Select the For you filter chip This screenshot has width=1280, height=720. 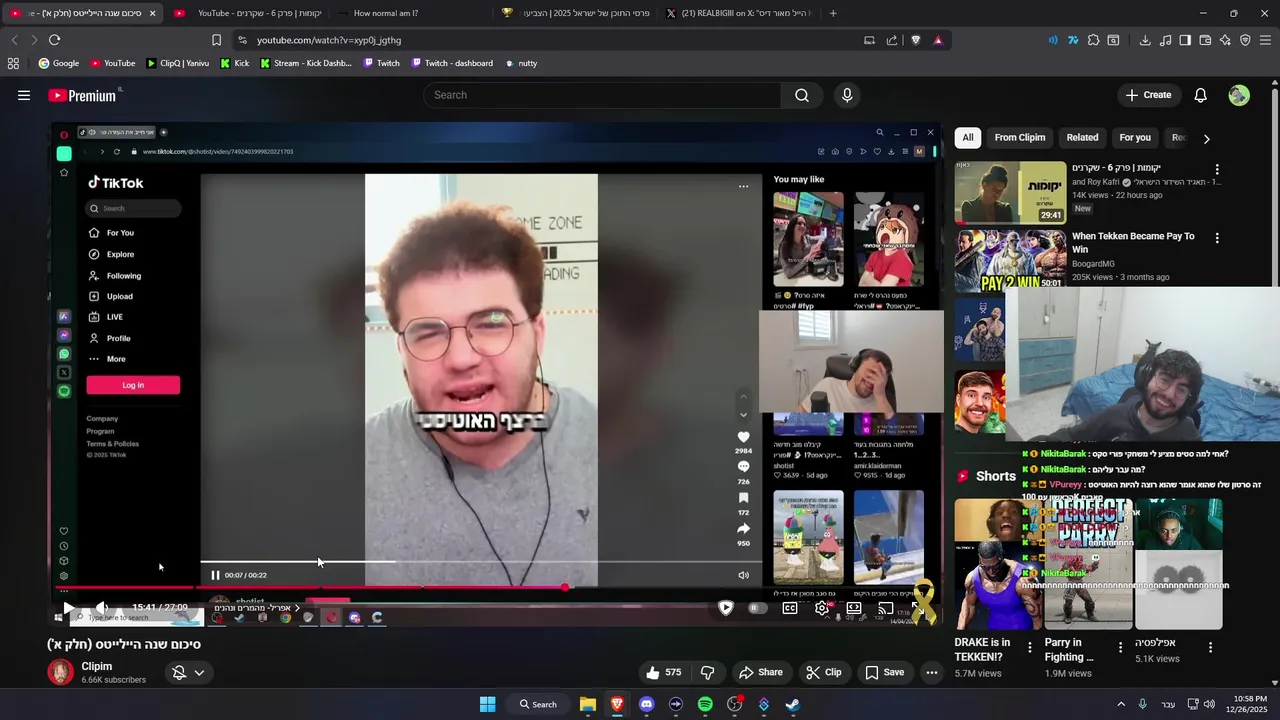coord(1135,138)
